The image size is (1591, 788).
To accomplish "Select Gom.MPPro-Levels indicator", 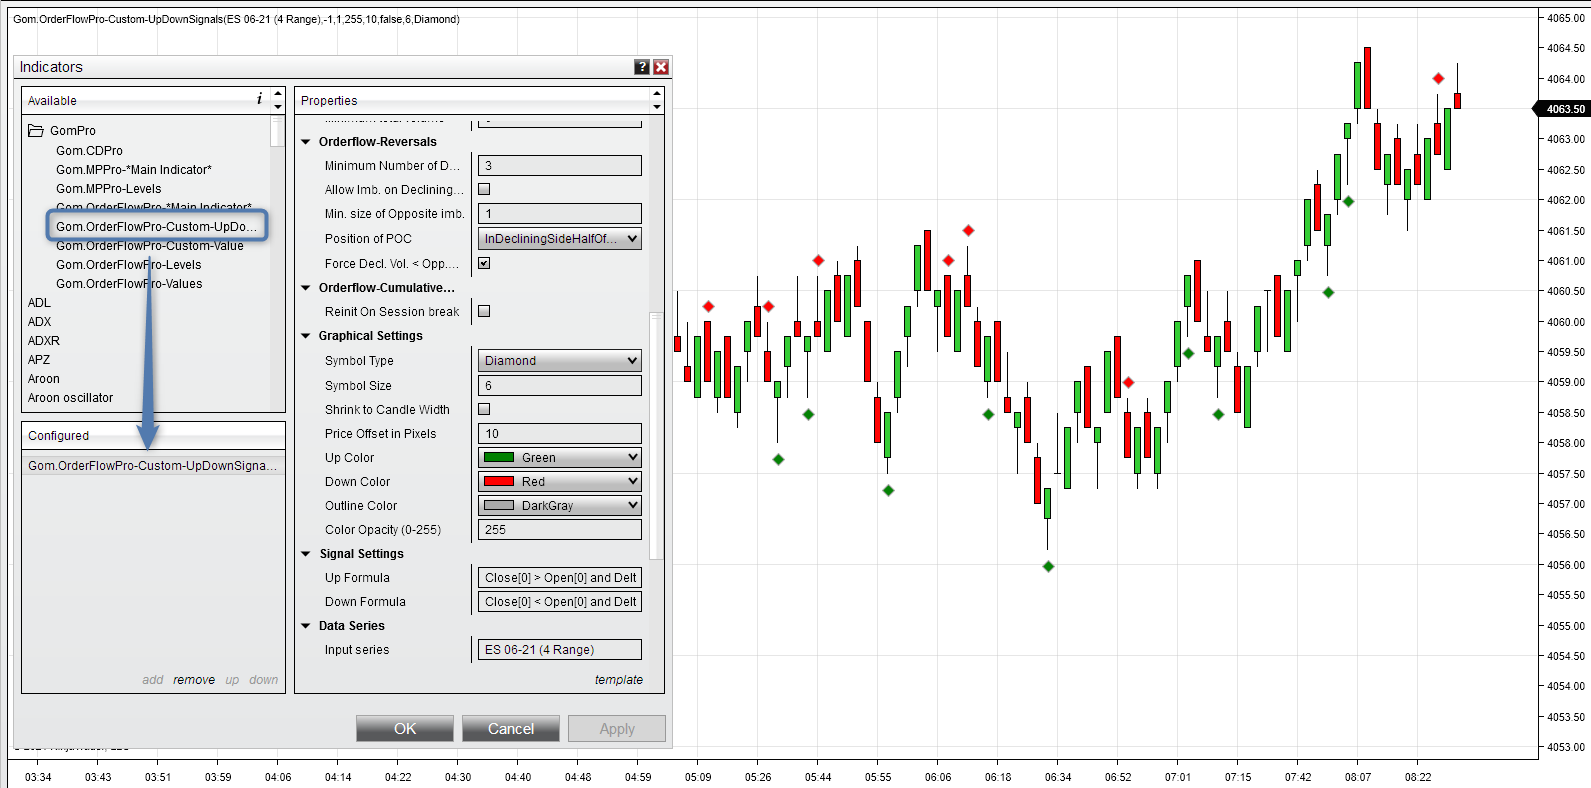I will pos(109,189).
